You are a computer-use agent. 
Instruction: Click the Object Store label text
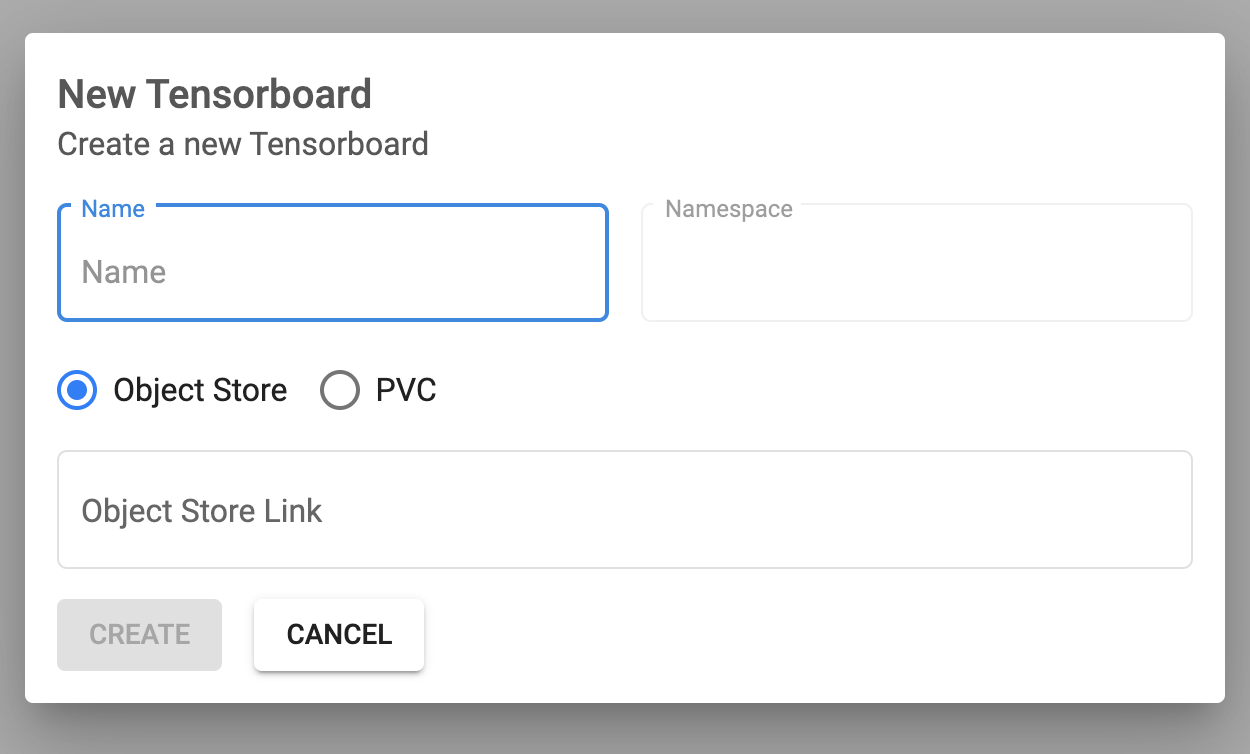[199, 390]
